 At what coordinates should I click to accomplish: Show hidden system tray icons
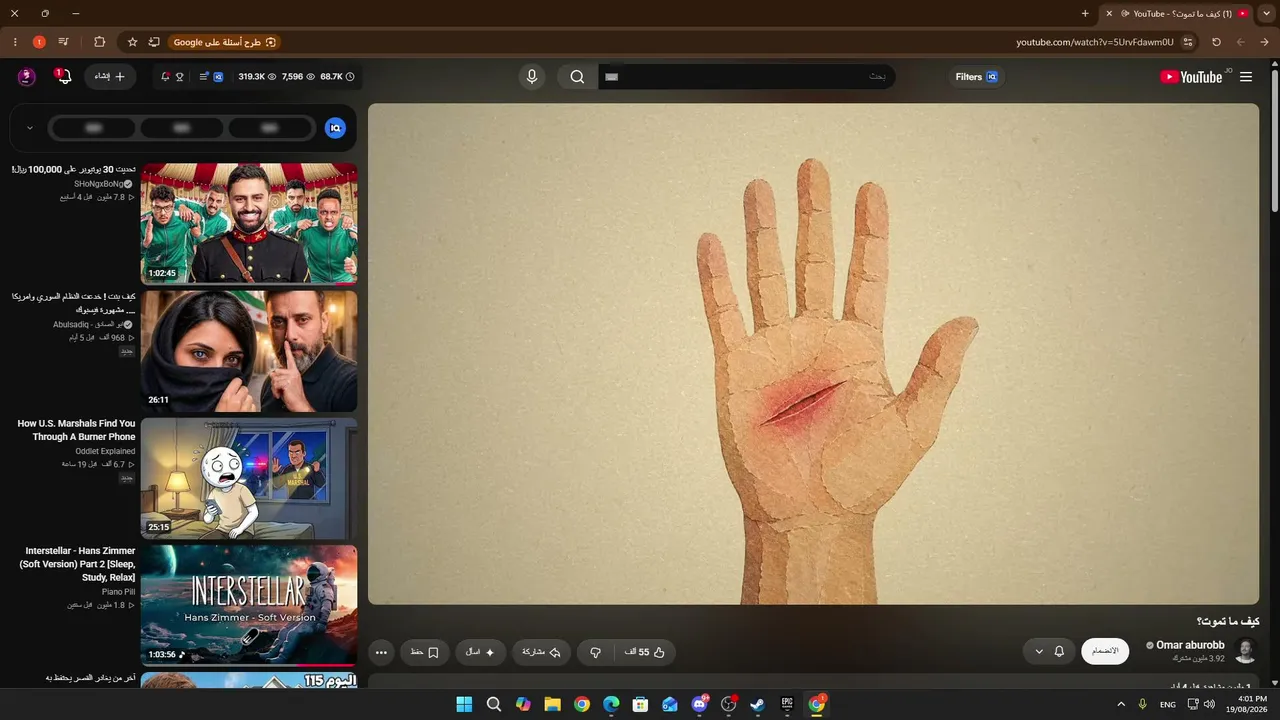point(1121,704)
